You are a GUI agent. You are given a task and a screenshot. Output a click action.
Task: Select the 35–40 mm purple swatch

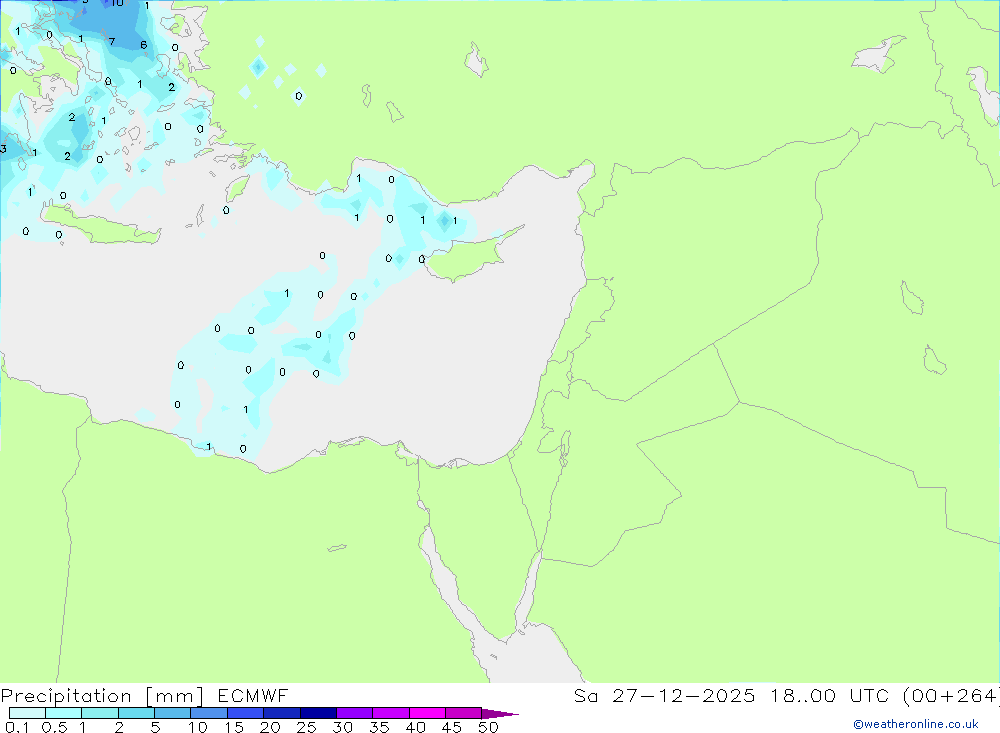pyautogui.click(x=390, y=713)
